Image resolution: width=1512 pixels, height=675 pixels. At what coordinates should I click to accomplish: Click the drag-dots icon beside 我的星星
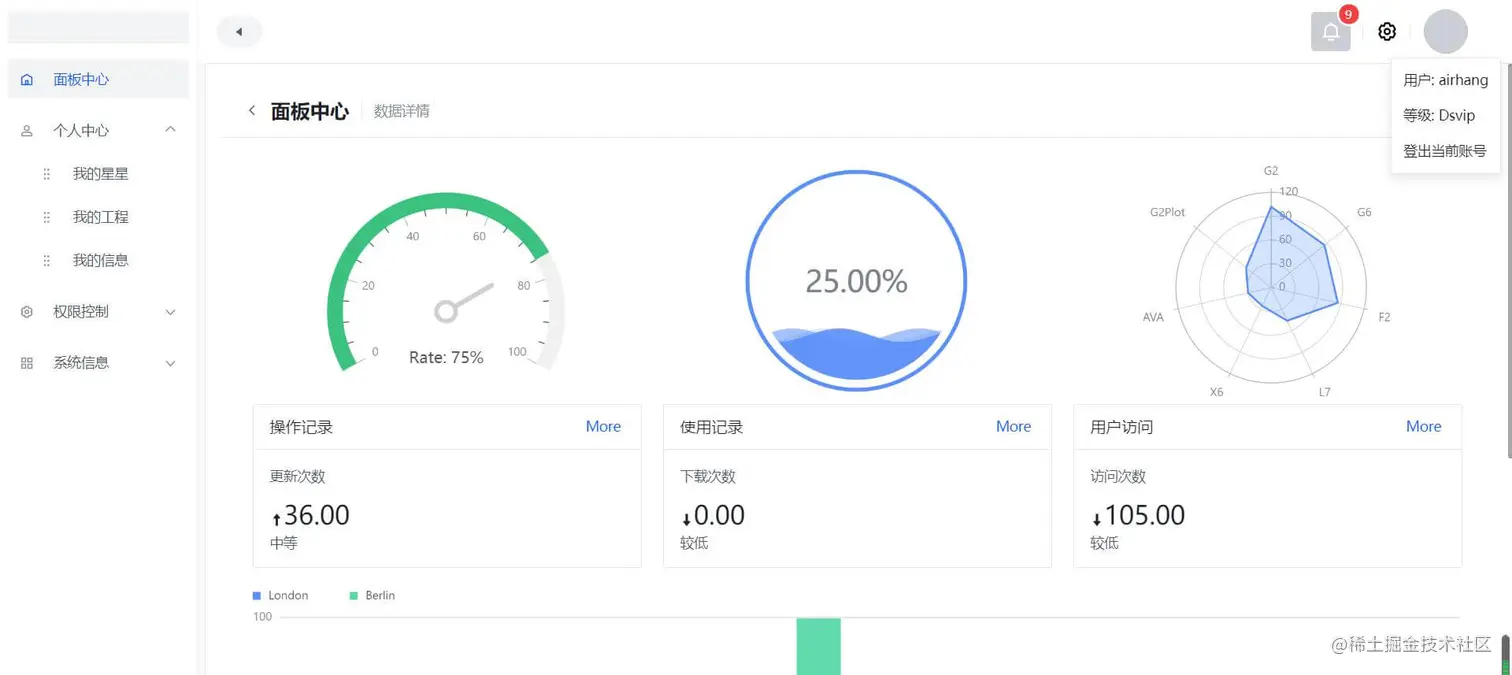point(47,174)
